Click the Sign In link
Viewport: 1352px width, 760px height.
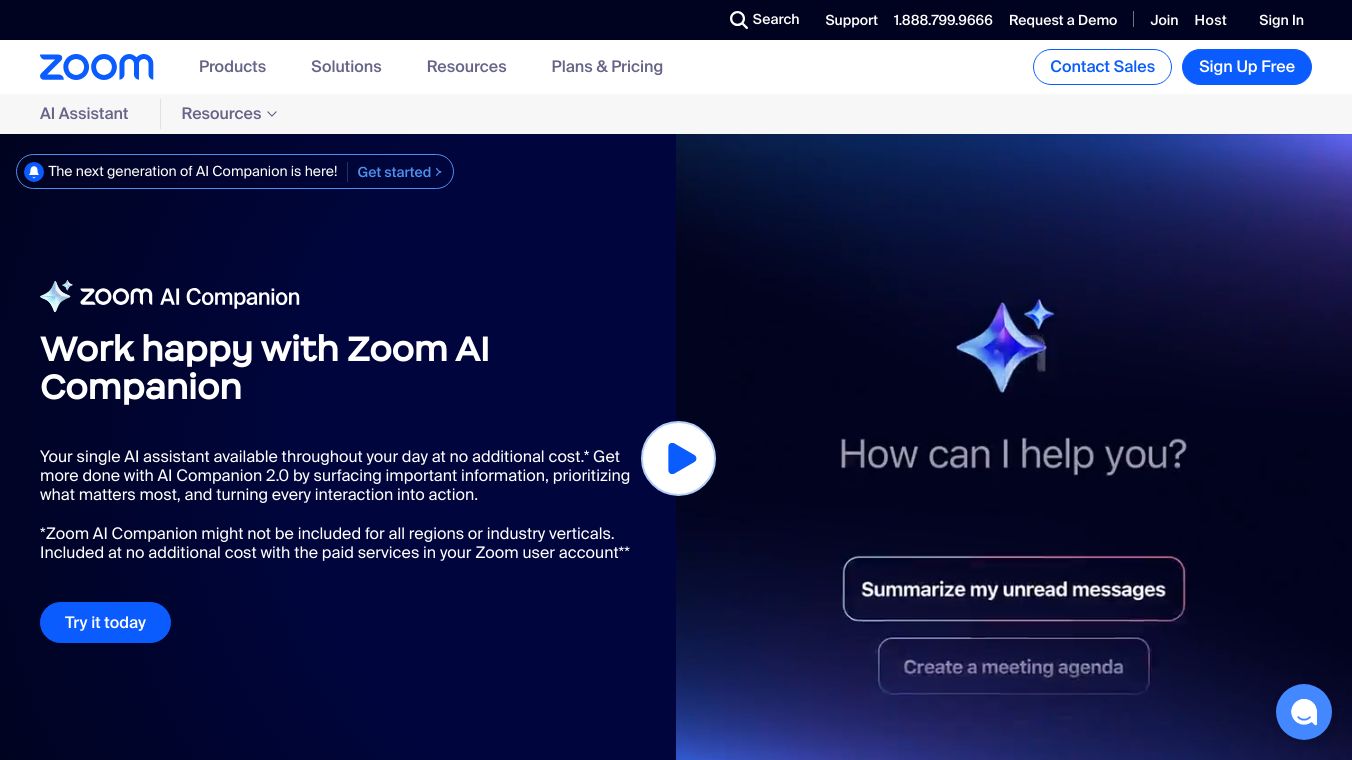pos(1281,20)
